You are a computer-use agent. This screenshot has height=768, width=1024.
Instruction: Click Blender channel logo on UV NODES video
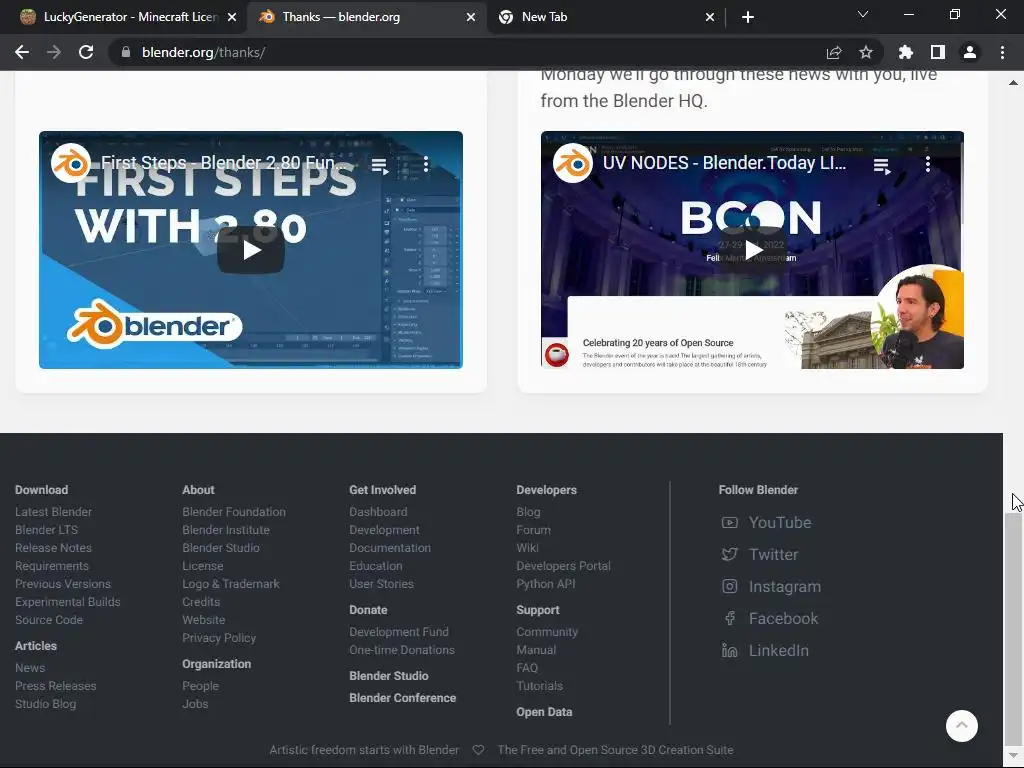tap(573, 163)
